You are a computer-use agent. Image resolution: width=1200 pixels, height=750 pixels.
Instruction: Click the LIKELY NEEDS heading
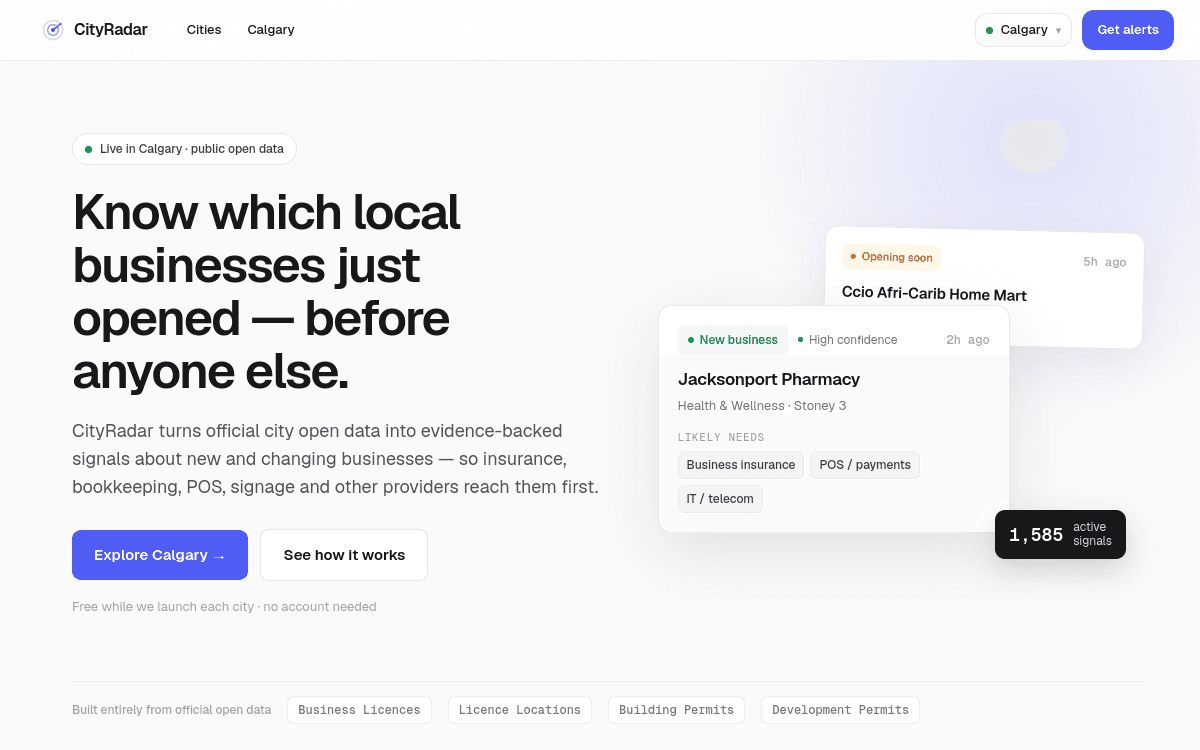tap(721, 437)
